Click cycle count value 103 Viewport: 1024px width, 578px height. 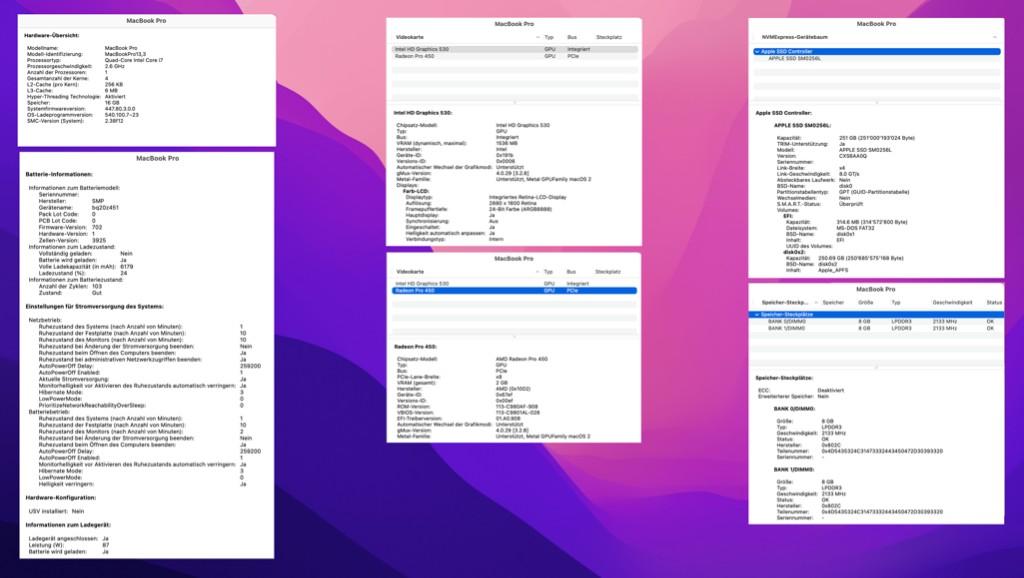point(97,286)
